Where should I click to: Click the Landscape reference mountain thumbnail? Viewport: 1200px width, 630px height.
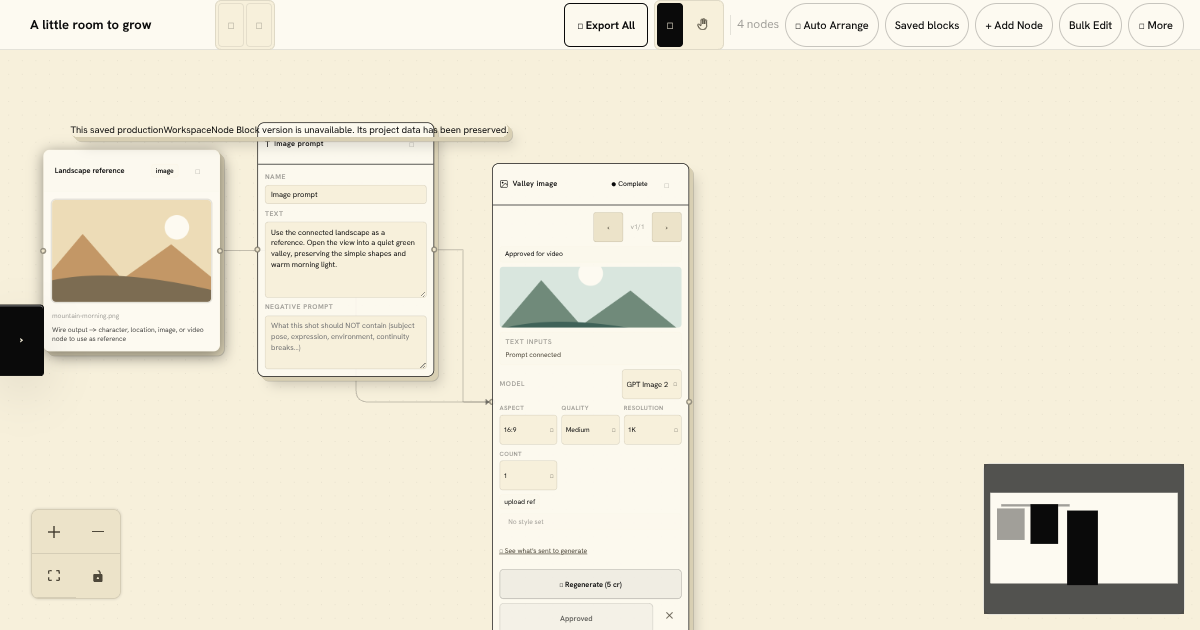(x=131, y=250)
